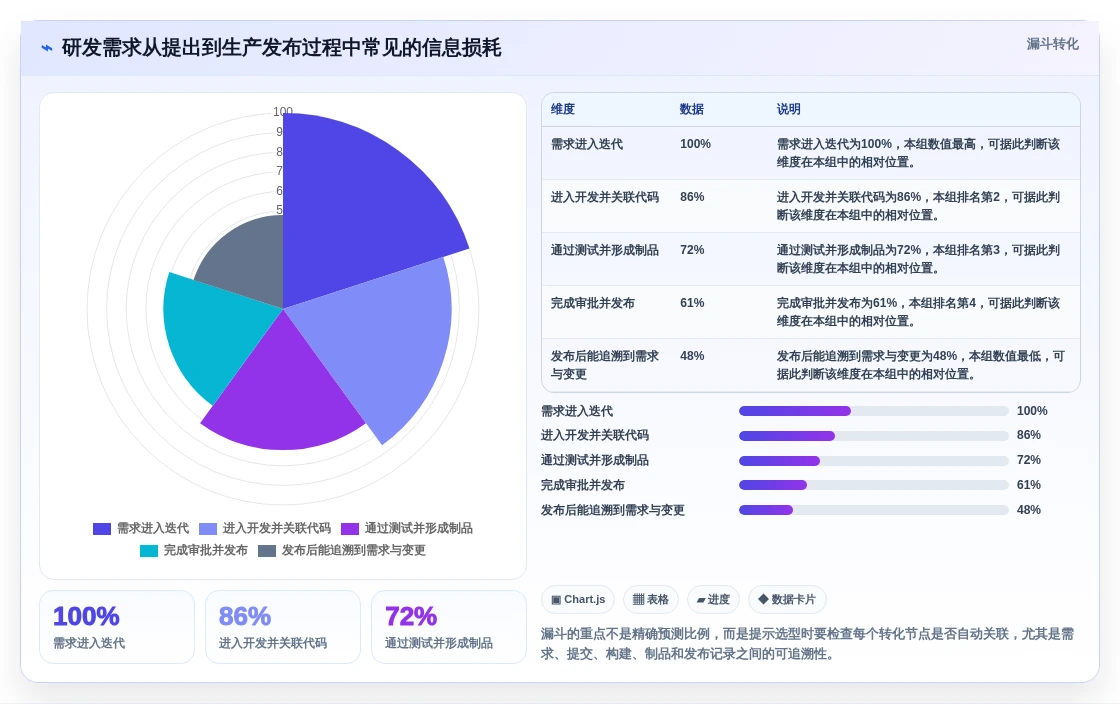The height and width of the screenshot is (704, 1120).
Task: Click the 100 axis label on chart
Action: coord(283,112)
